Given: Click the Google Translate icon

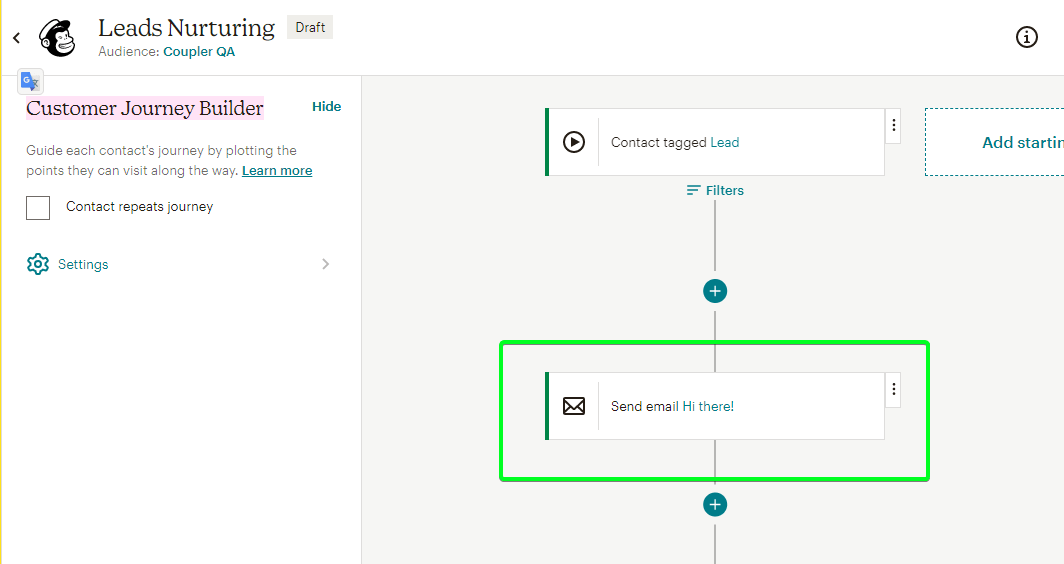Looking at the screenshot, I should (31, 82).
